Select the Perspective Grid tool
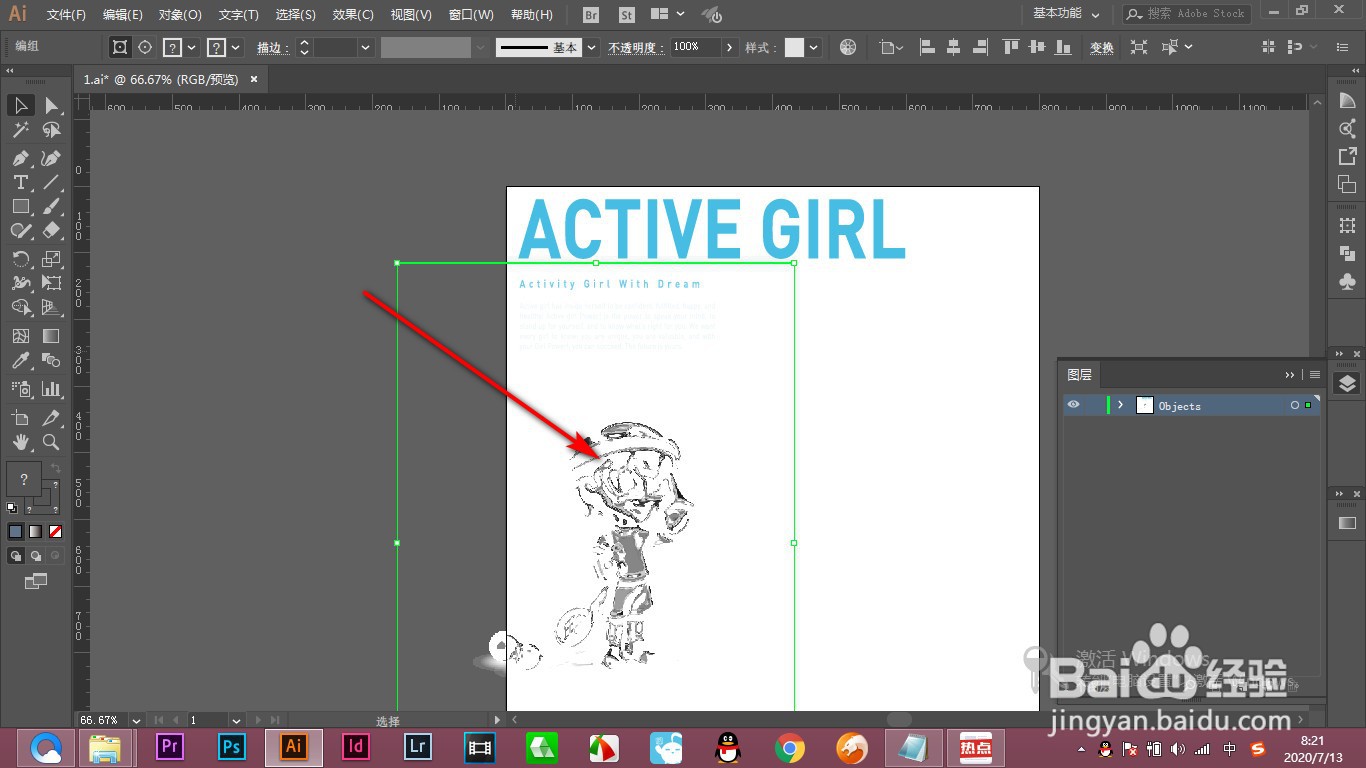Screen dimensions: 1366x768 point(51,307)
